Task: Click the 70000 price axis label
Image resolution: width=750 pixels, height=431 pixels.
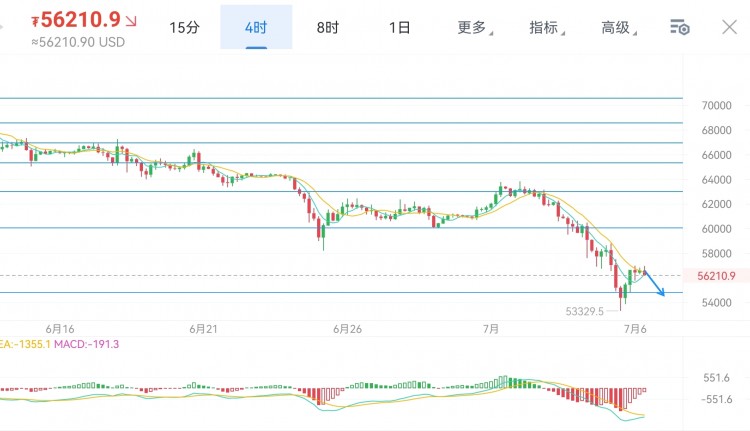Action: click(x=717, y=106)
